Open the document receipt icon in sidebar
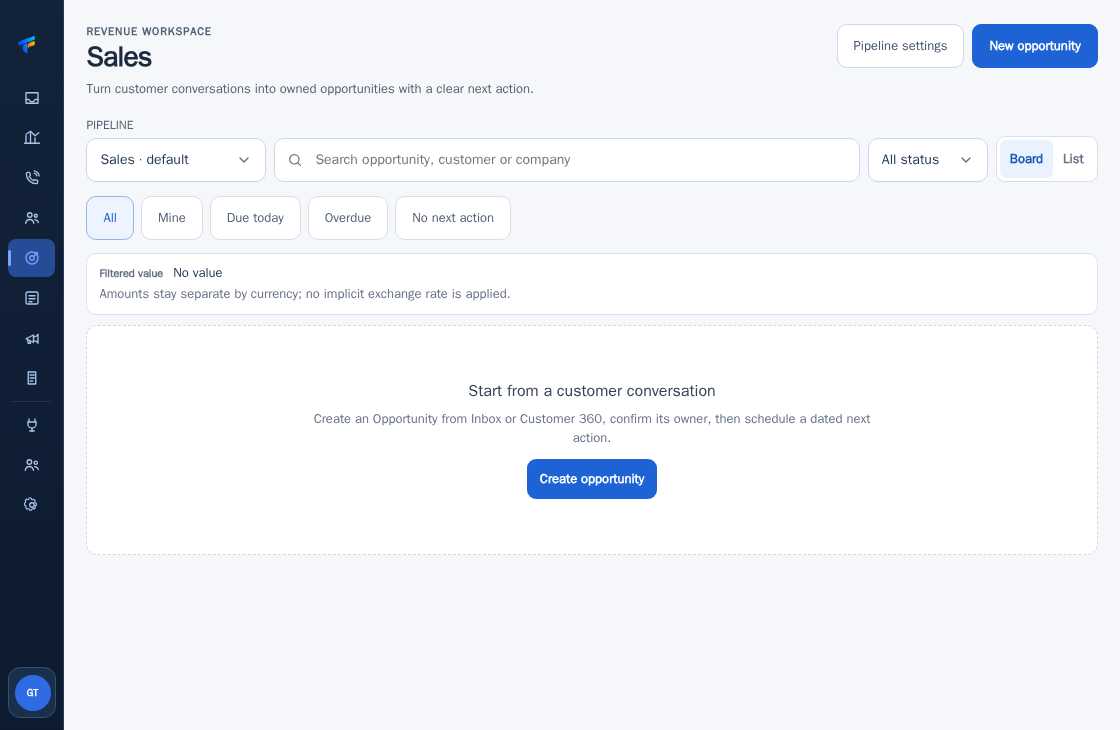 point(31,378)
